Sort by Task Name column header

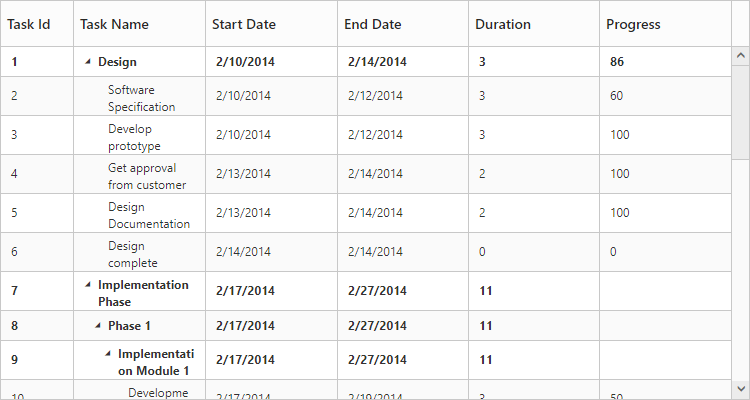114,24
